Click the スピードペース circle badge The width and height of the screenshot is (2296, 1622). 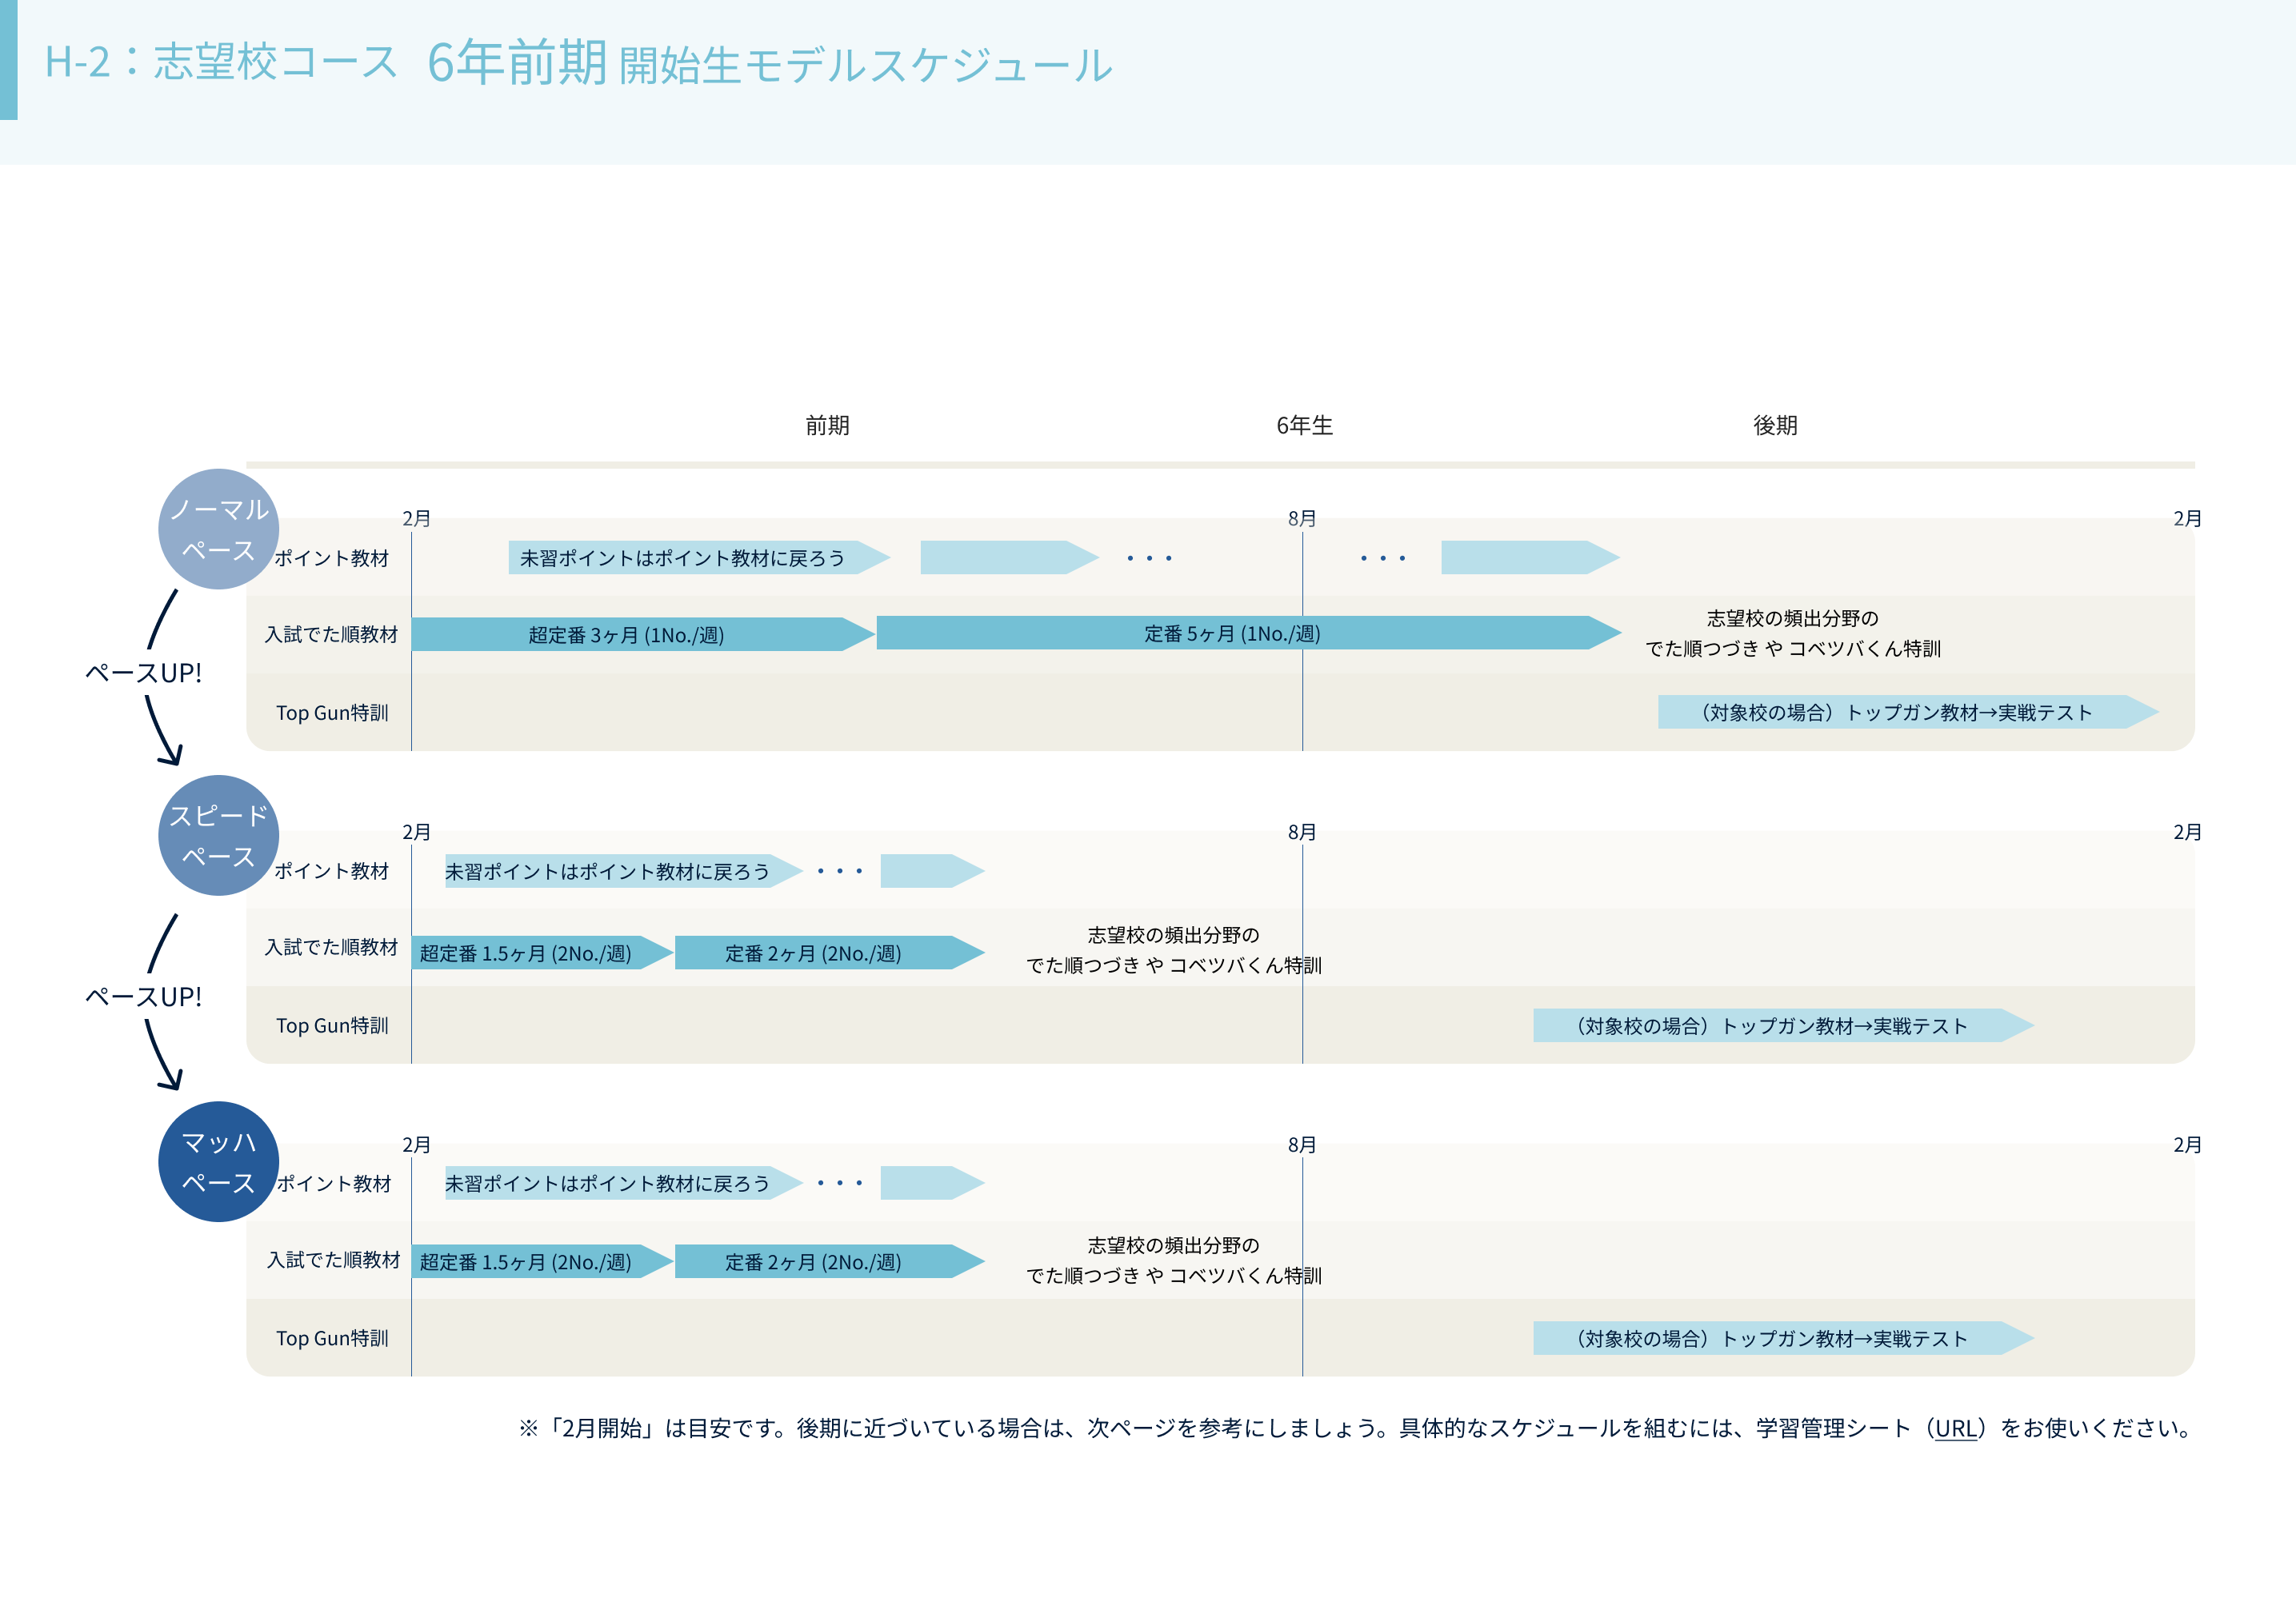(218, 835)
